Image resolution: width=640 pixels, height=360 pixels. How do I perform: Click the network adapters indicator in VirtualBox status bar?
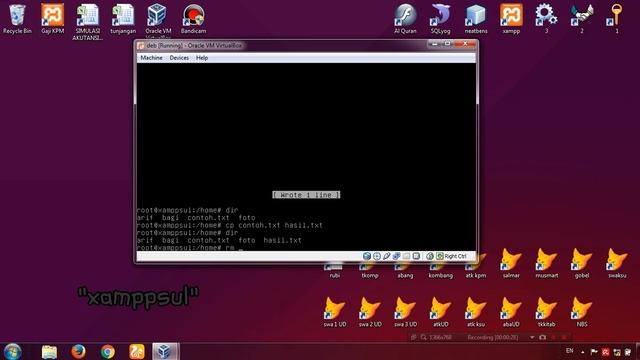tap(396, 256)
